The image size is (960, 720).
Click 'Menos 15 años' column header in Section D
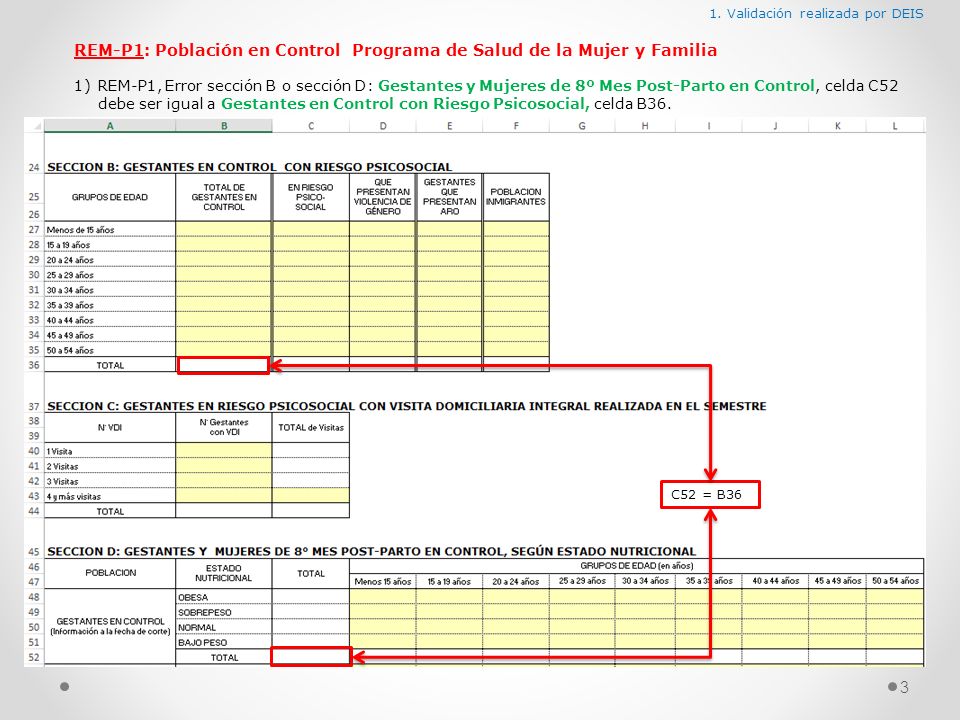click(383, 581)
